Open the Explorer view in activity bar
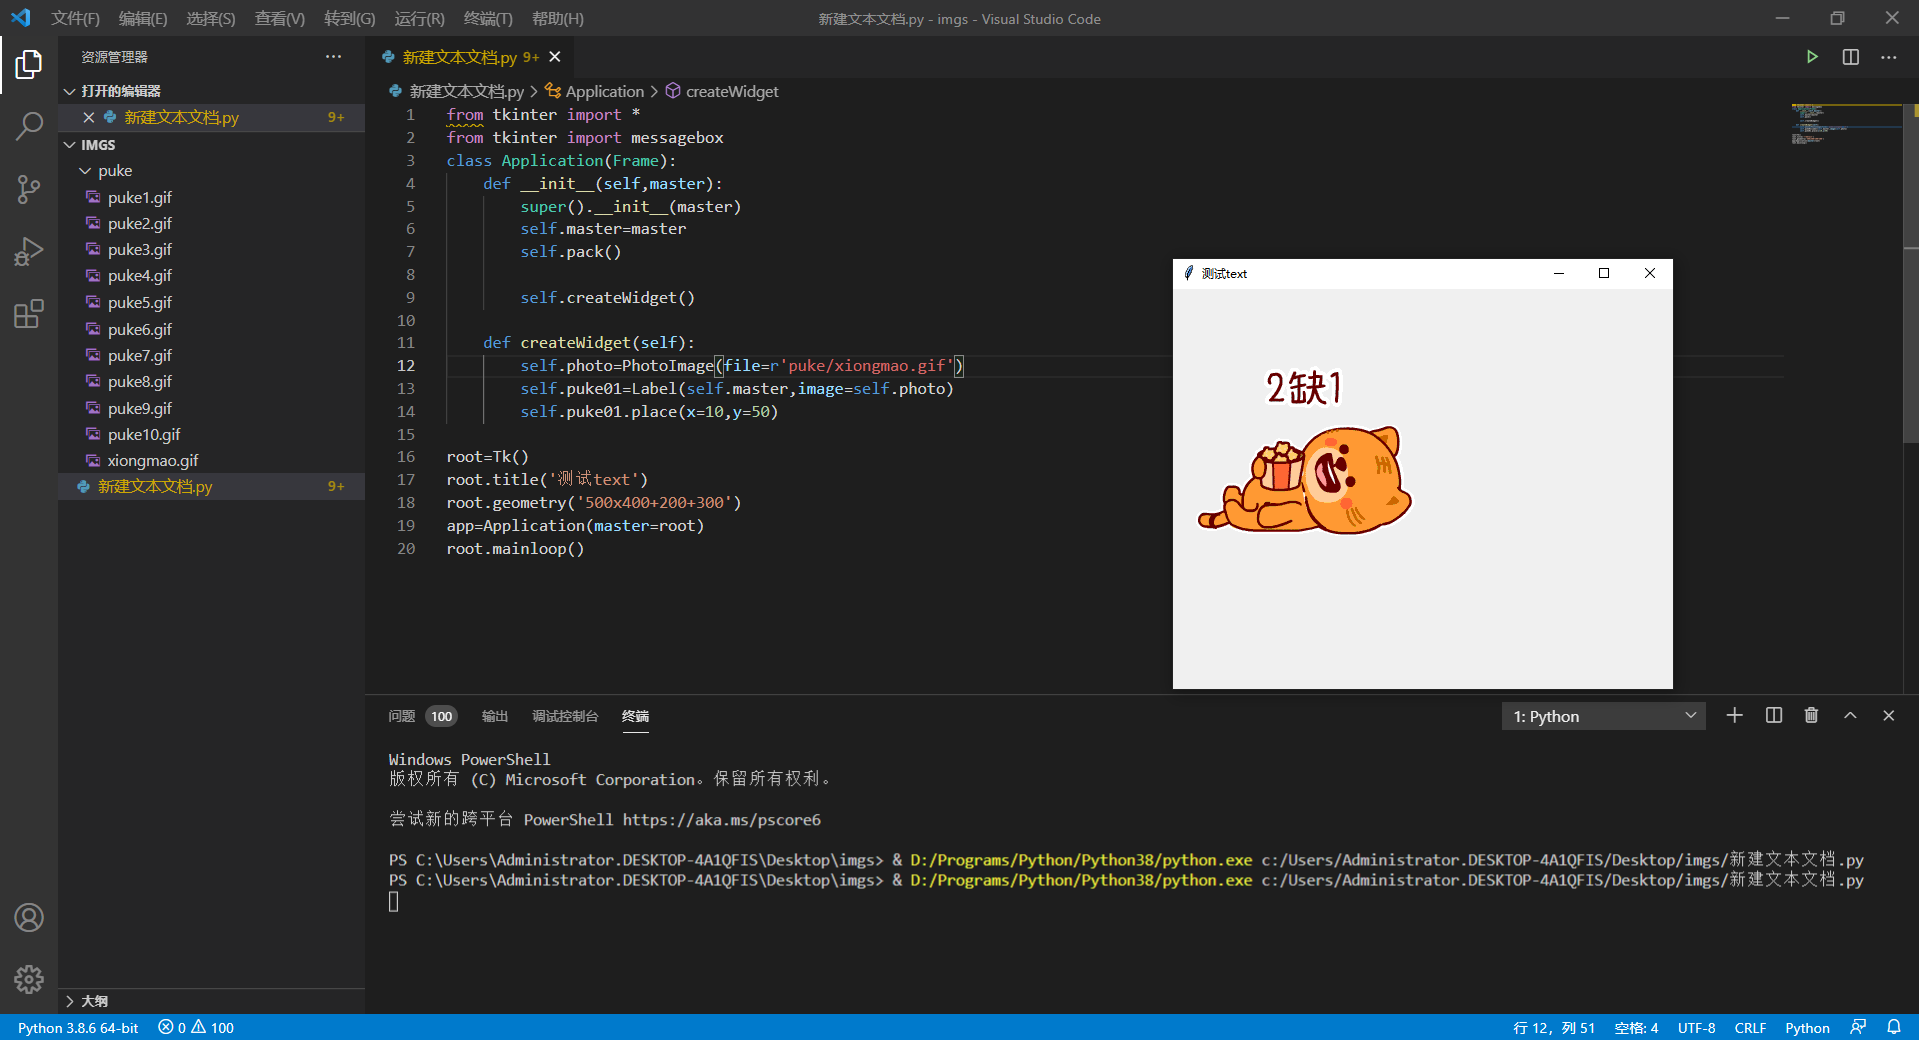The image size is (1919, 1040). point(29,65)
